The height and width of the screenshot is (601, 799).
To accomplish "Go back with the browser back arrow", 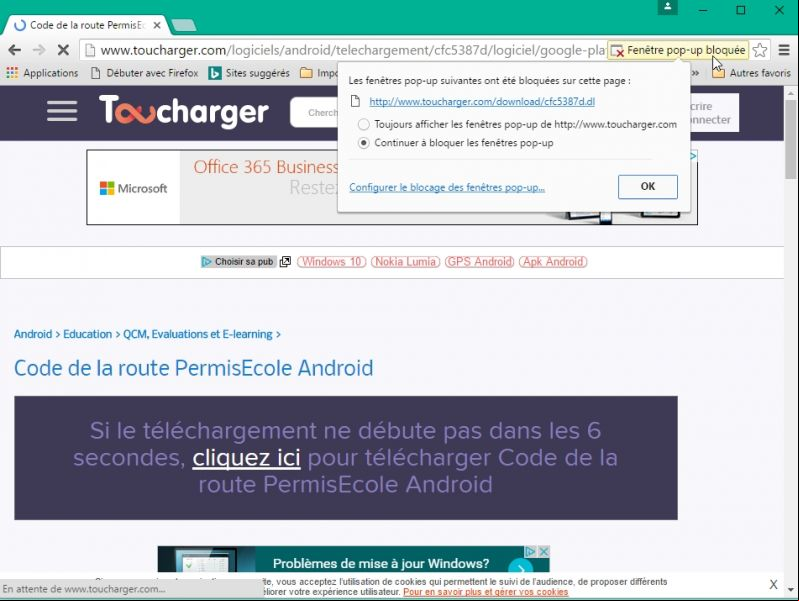I will click(x=14, y=50).
